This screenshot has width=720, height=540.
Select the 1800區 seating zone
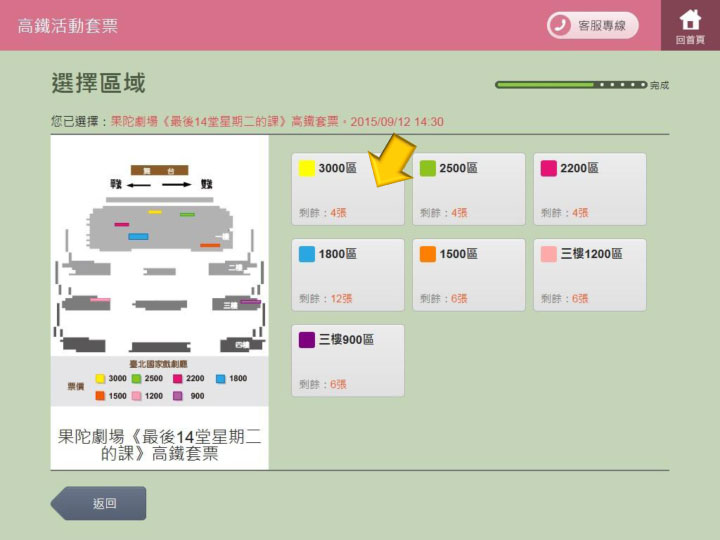click(x=348, y=275)
